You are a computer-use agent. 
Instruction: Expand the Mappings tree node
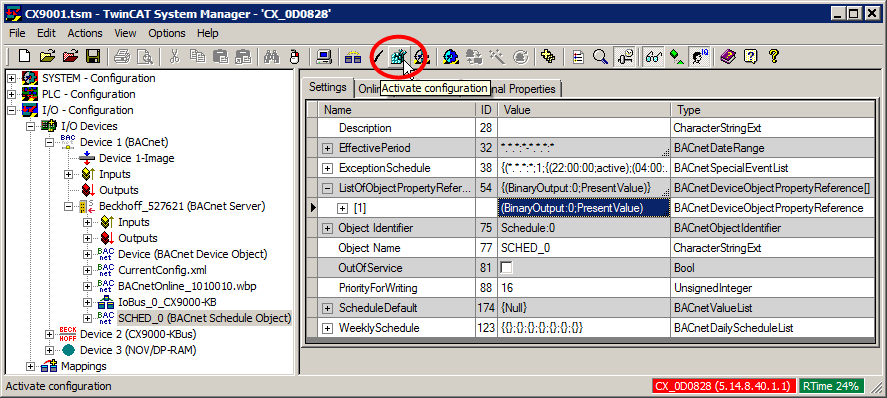point(30,366)
